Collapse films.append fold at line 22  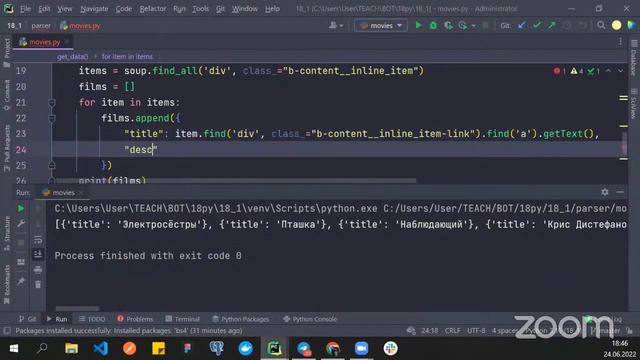(x=52, y=118)
